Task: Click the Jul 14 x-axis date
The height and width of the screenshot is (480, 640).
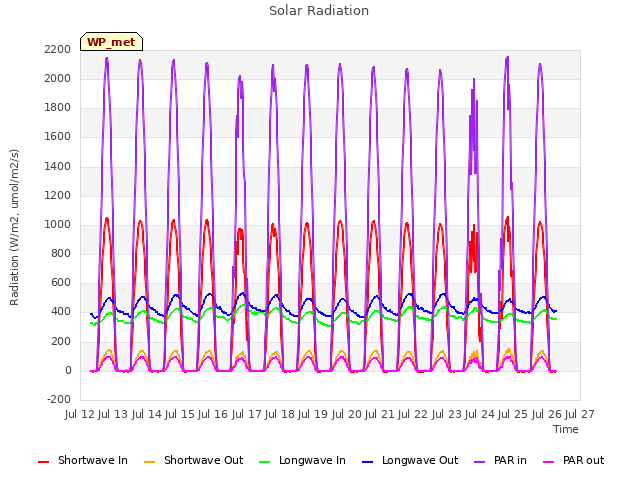Action: pos(147,414)
